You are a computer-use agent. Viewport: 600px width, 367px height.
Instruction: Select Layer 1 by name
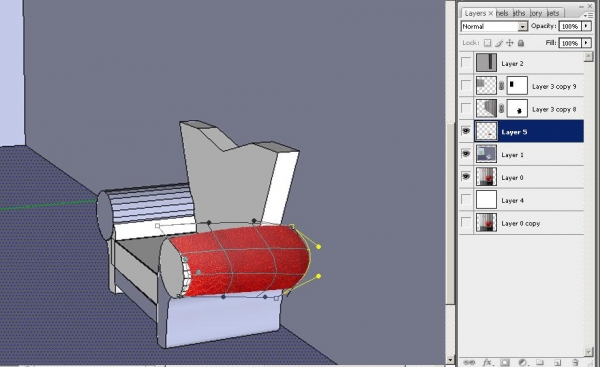click(512, 155)
